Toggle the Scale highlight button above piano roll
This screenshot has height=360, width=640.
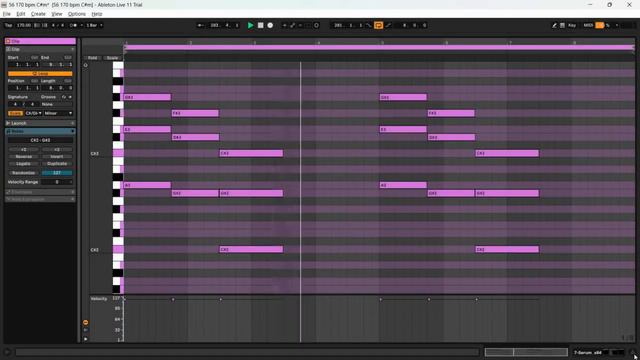(112, 58)
